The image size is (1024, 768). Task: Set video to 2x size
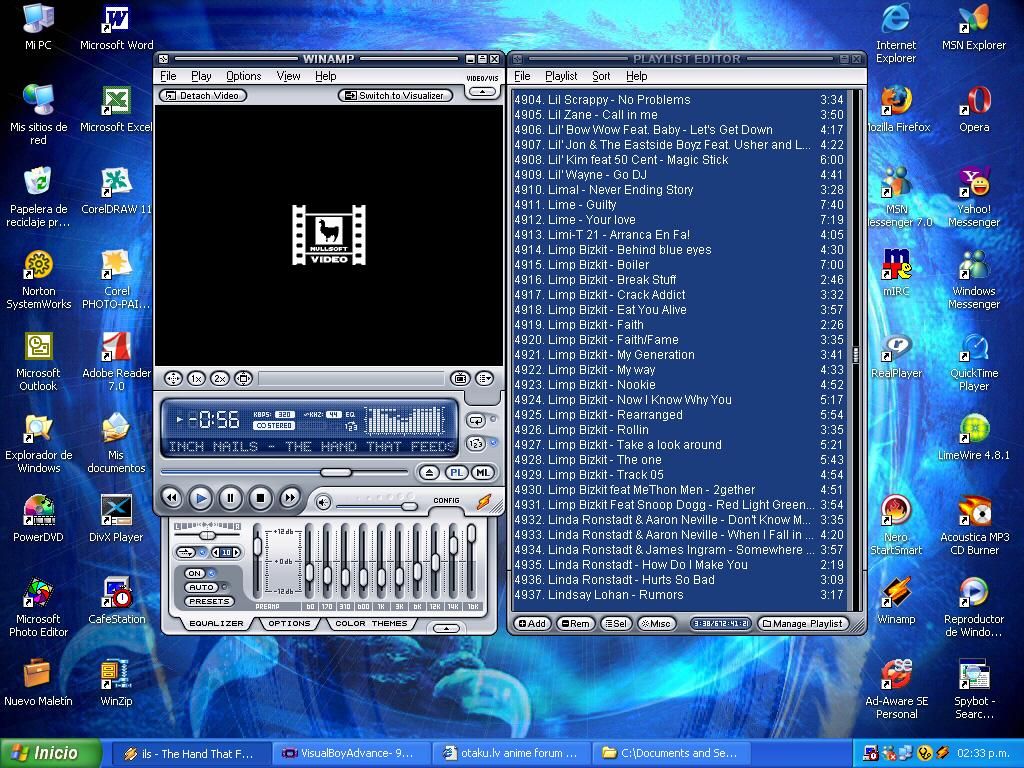220,378
